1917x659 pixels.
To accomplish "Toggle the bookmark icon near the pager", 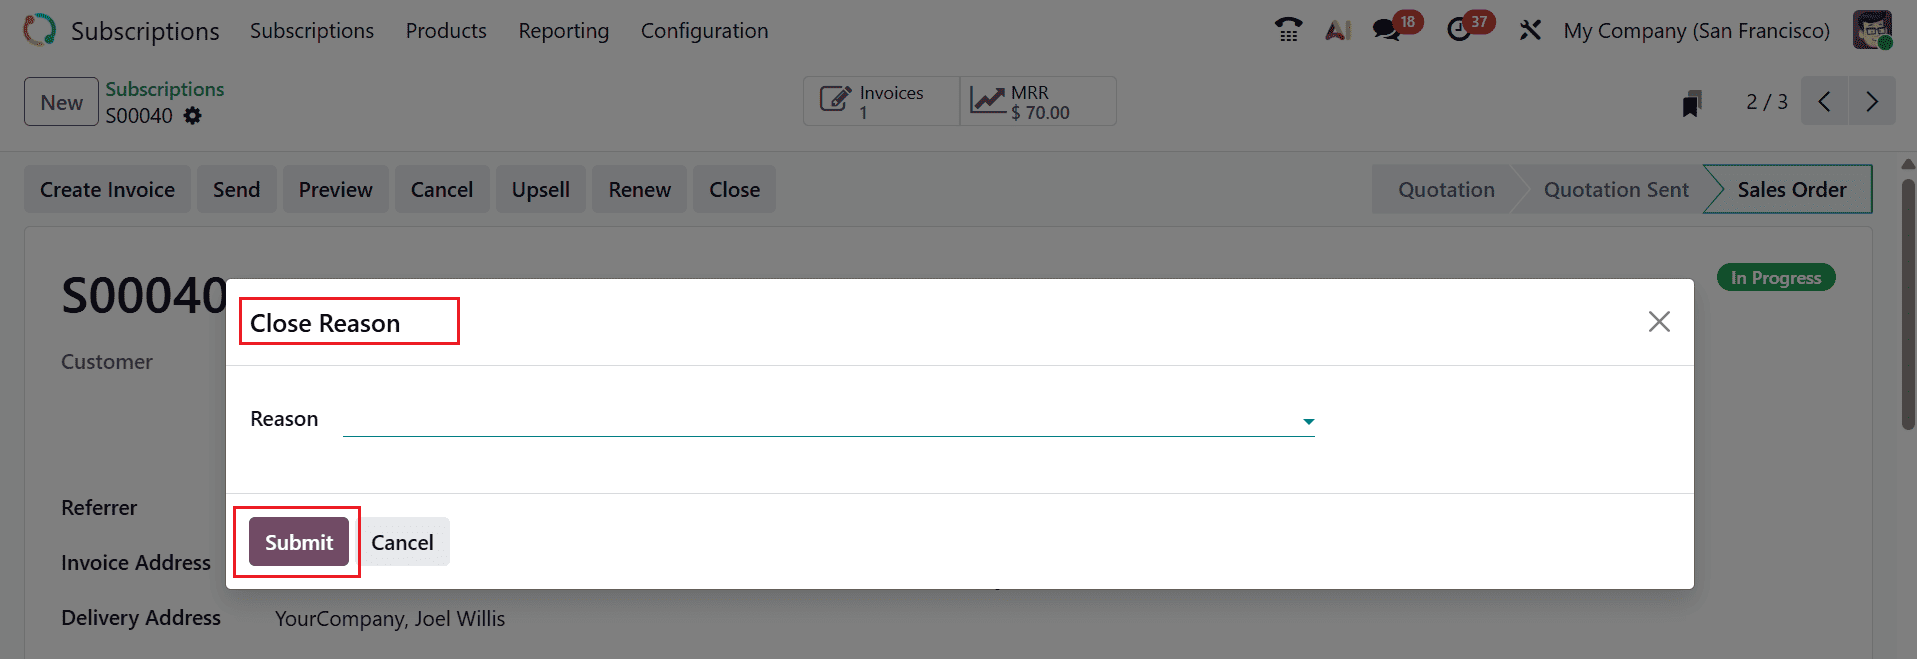I will tap(1690, 101).
